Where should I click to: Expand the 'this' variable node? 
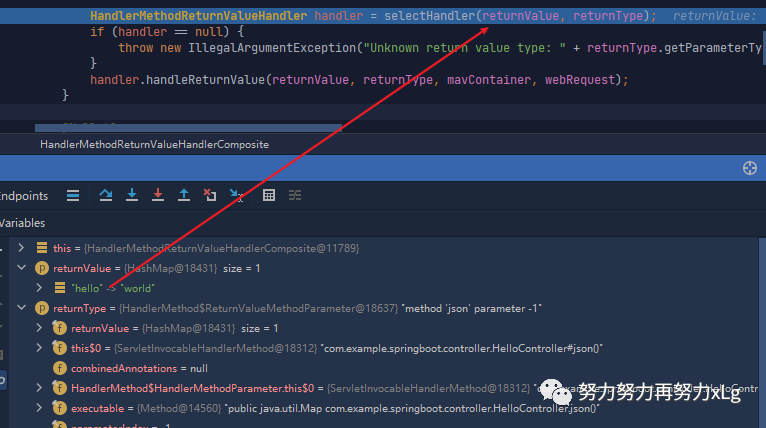tap(21, 248)
